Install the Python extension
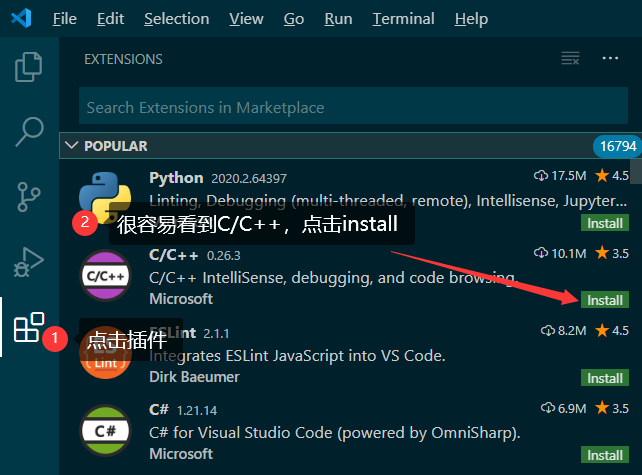The height and width of the screenshot is (475, 642). [605, 223]
